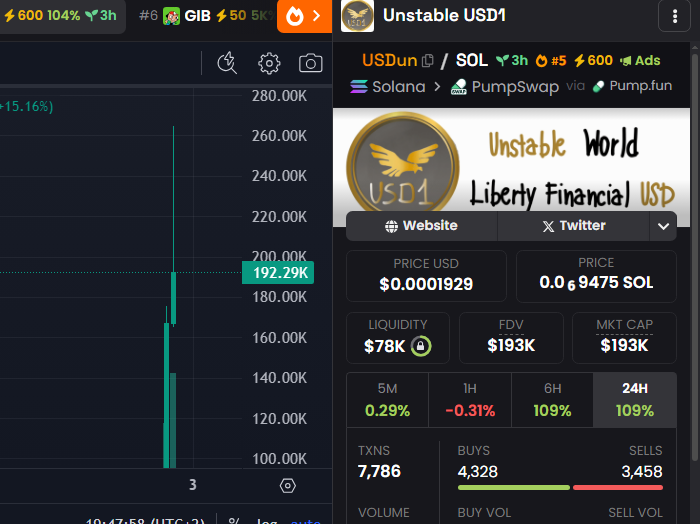Click the 192.29K current price label
Image resolution: width=700 pixels, height=524 pixels.
[278, 272]
